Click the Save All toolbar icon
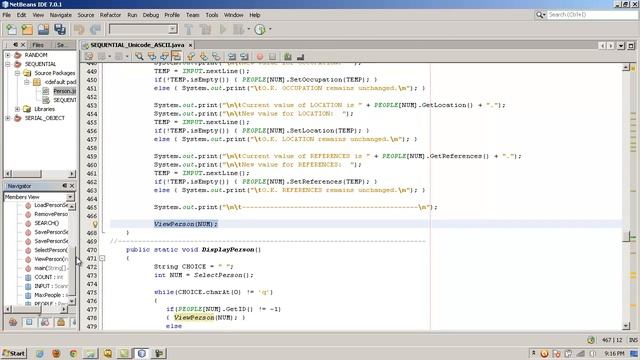Image resolution: width=640 pixels, height=360 pixels. [60, 29]
